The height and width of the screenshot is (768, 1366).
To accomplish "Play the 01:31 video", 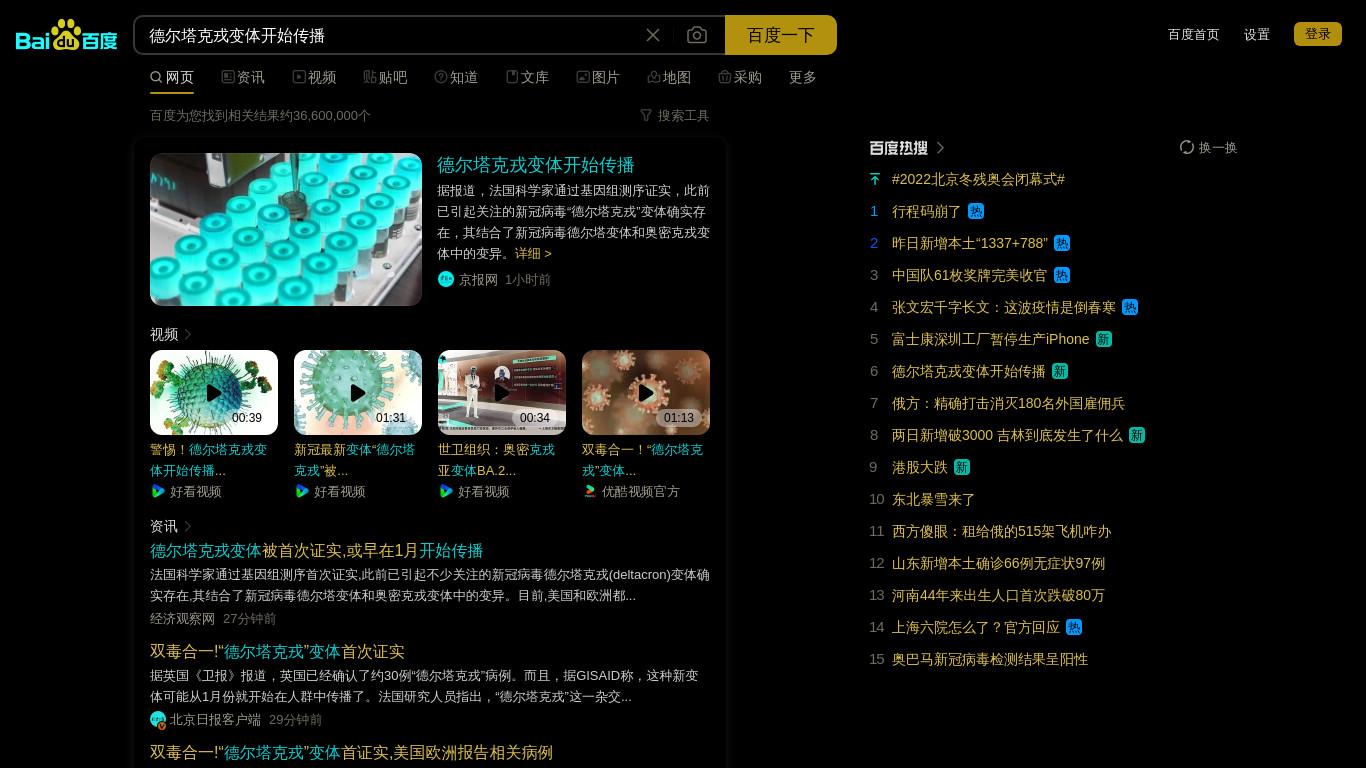I will [x=358, y=392].
